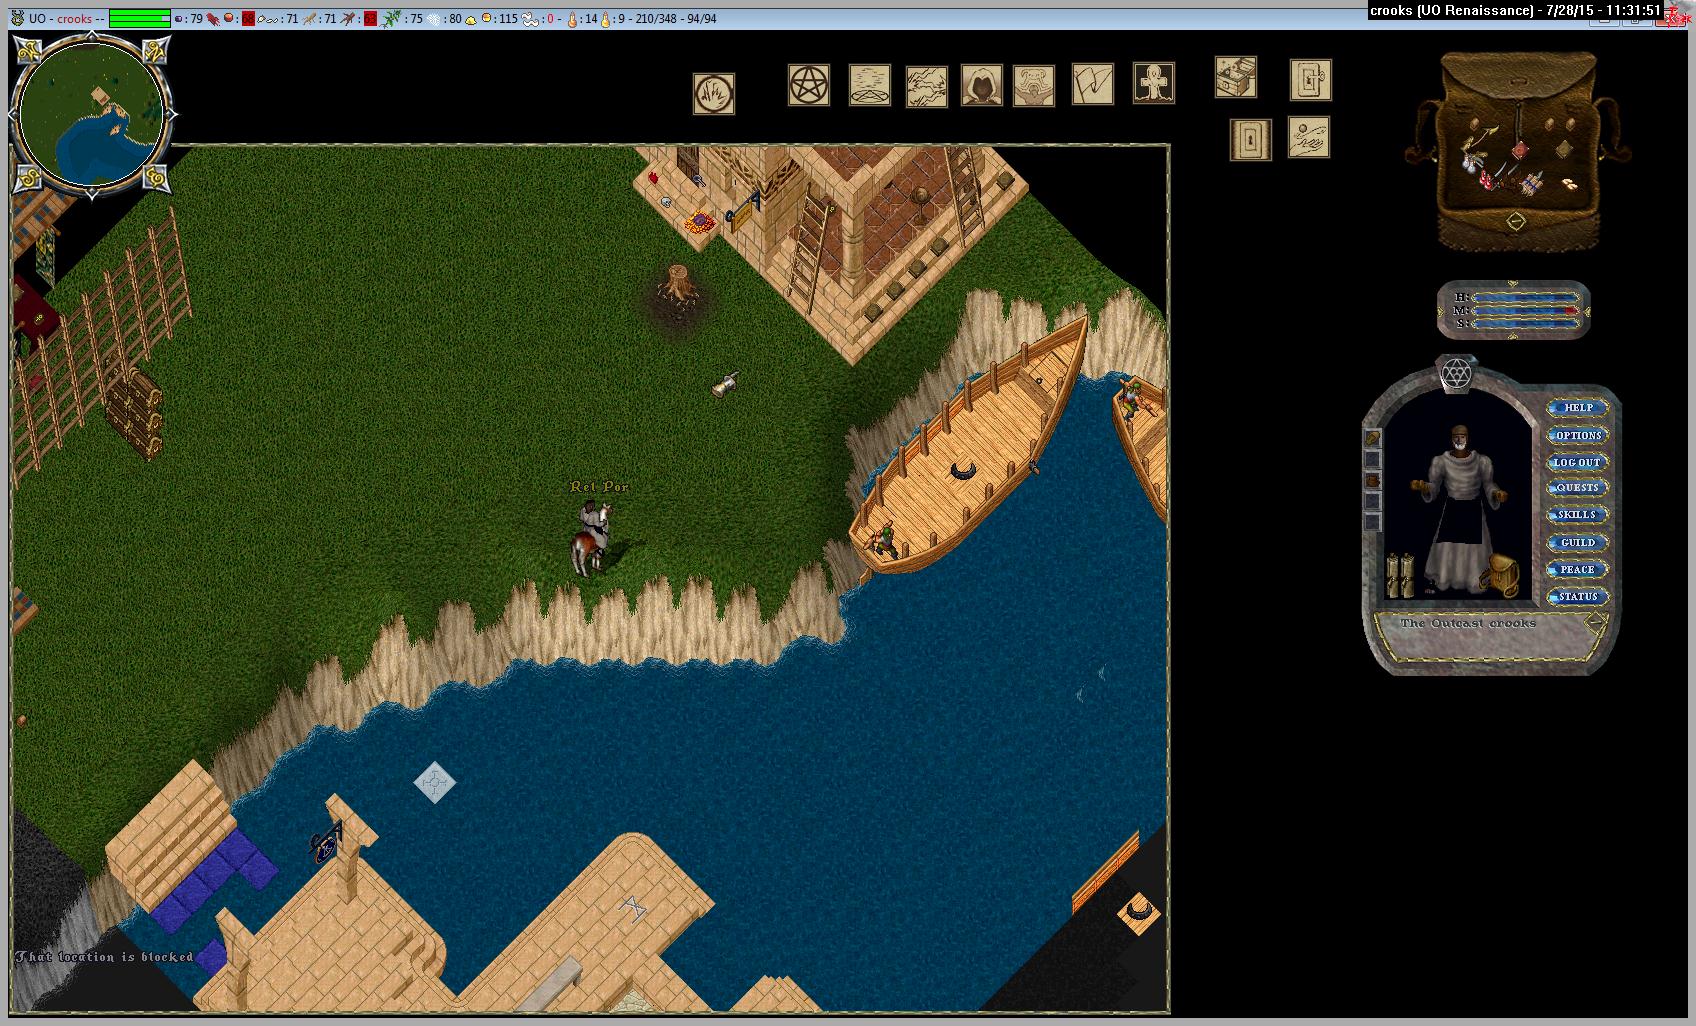Screen dimensions: 1696x1026
Task: Click the Help paperdoll button
Action: point(1578,408)
